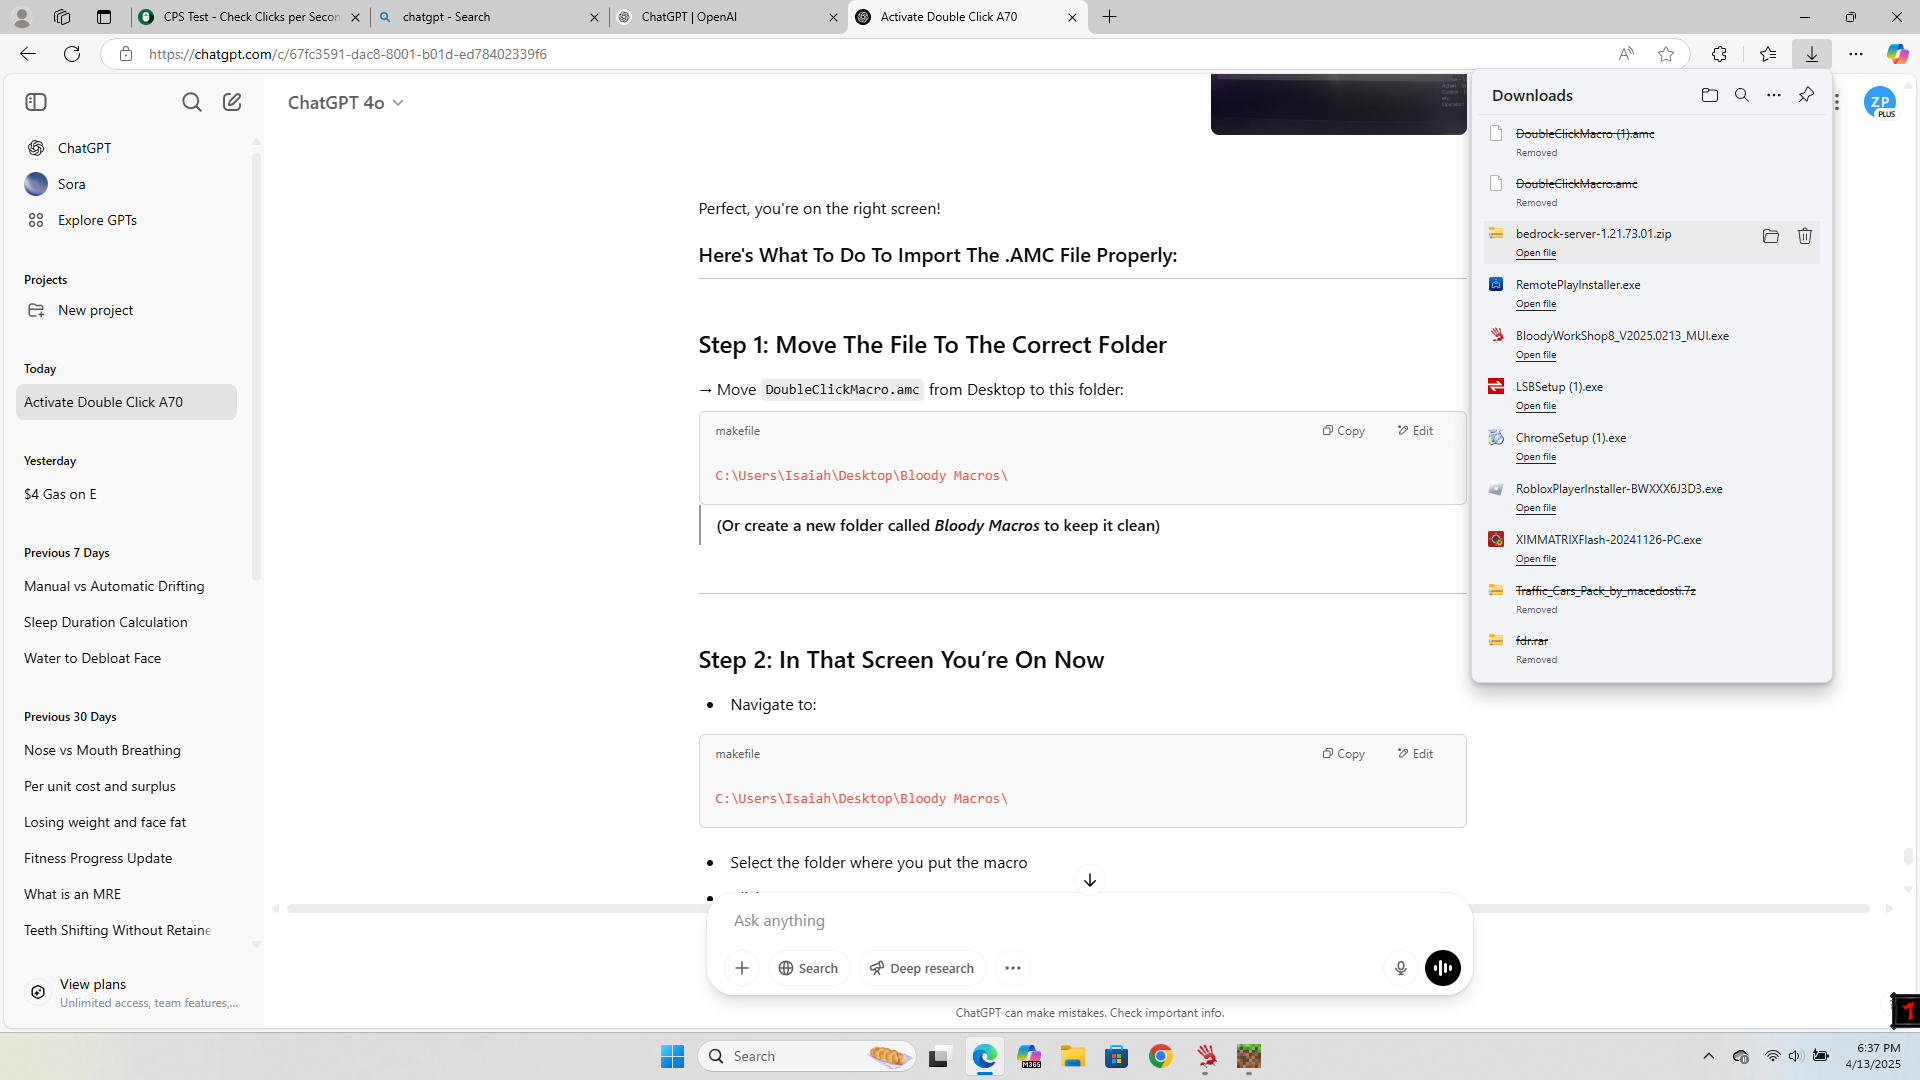Toggle the ChatGPT sidebar panel icon
The image size is (1920, 1080).
pos(36,102)
